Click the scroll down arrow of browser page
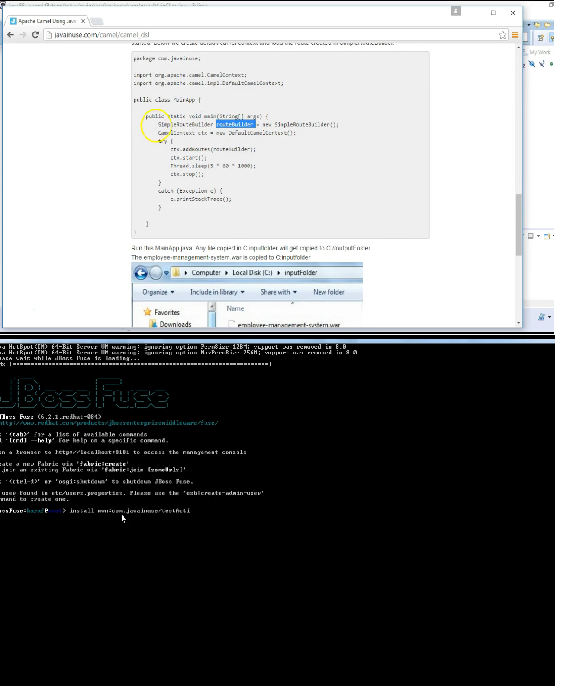567x691 pixels. 519,323
